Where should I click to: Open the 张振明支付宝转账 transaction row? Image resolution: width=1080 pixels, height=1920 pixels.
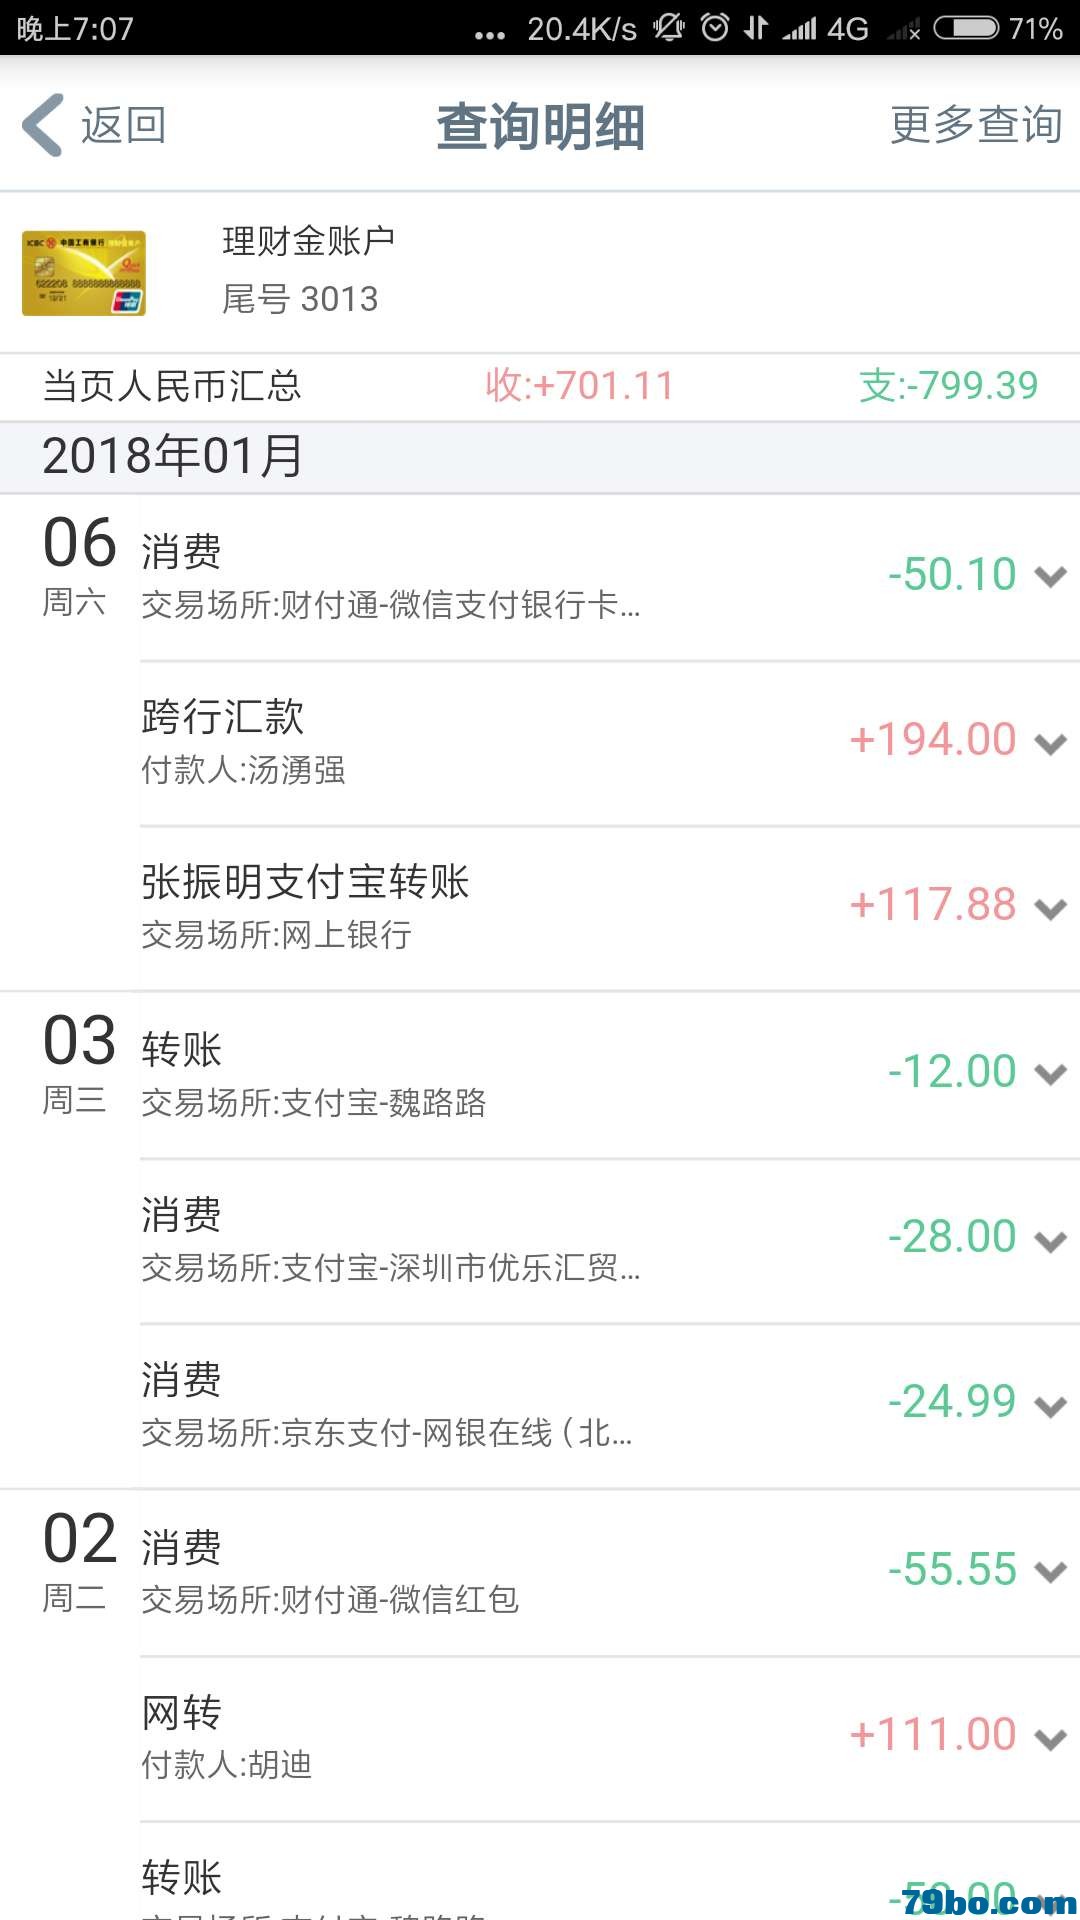[x=610, y=909]
